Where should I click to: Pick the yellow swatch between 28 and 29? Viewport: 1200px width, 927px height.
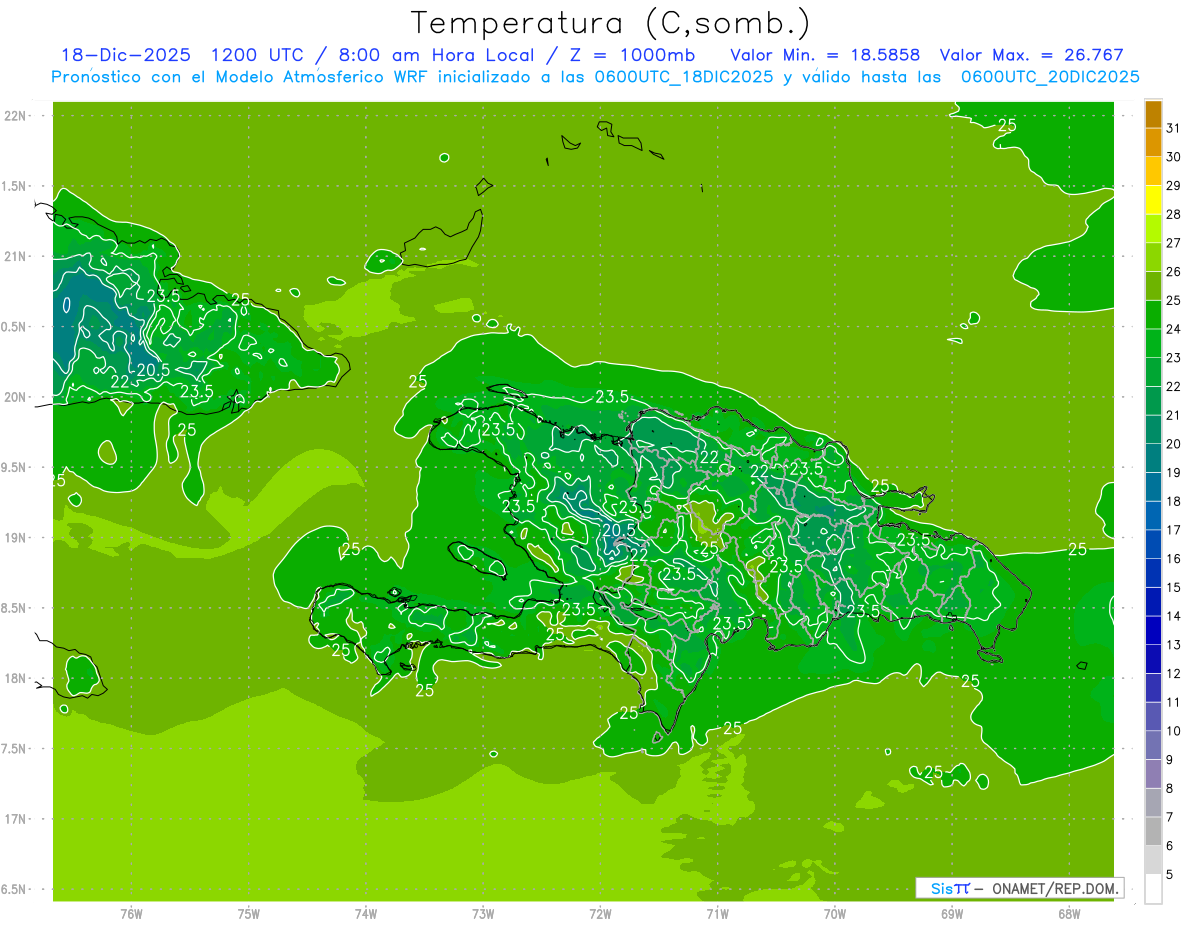point(1153,200)
